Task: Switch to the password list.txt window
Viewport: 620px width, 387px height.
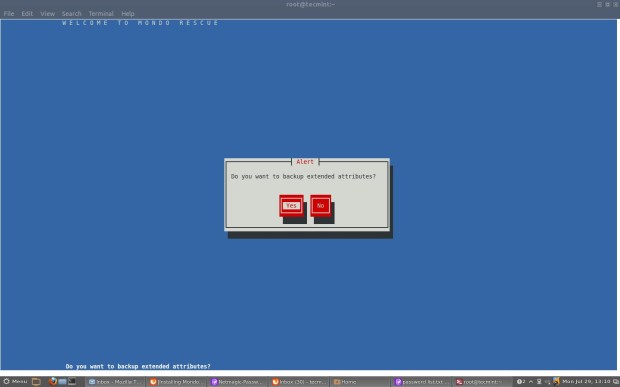Action: [422, 382]
